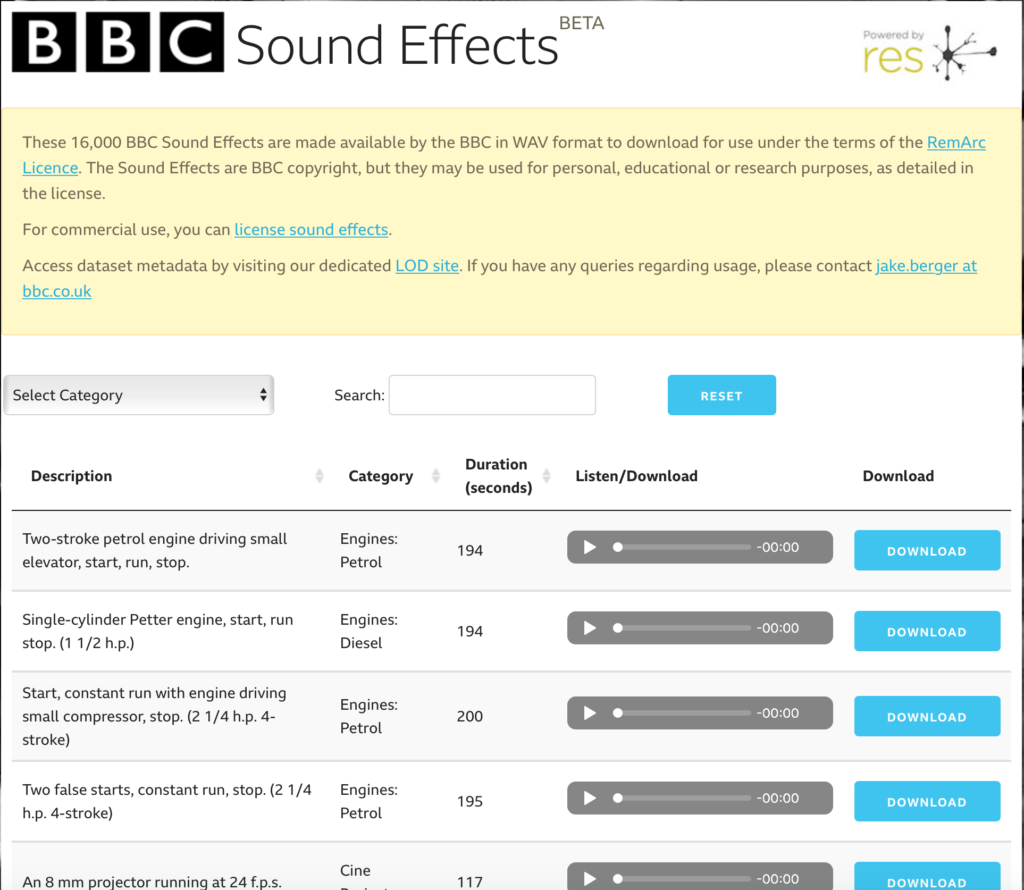Click the BBC logo blocks
Viewport: 1024px width, 890px height.
[118, 42]
